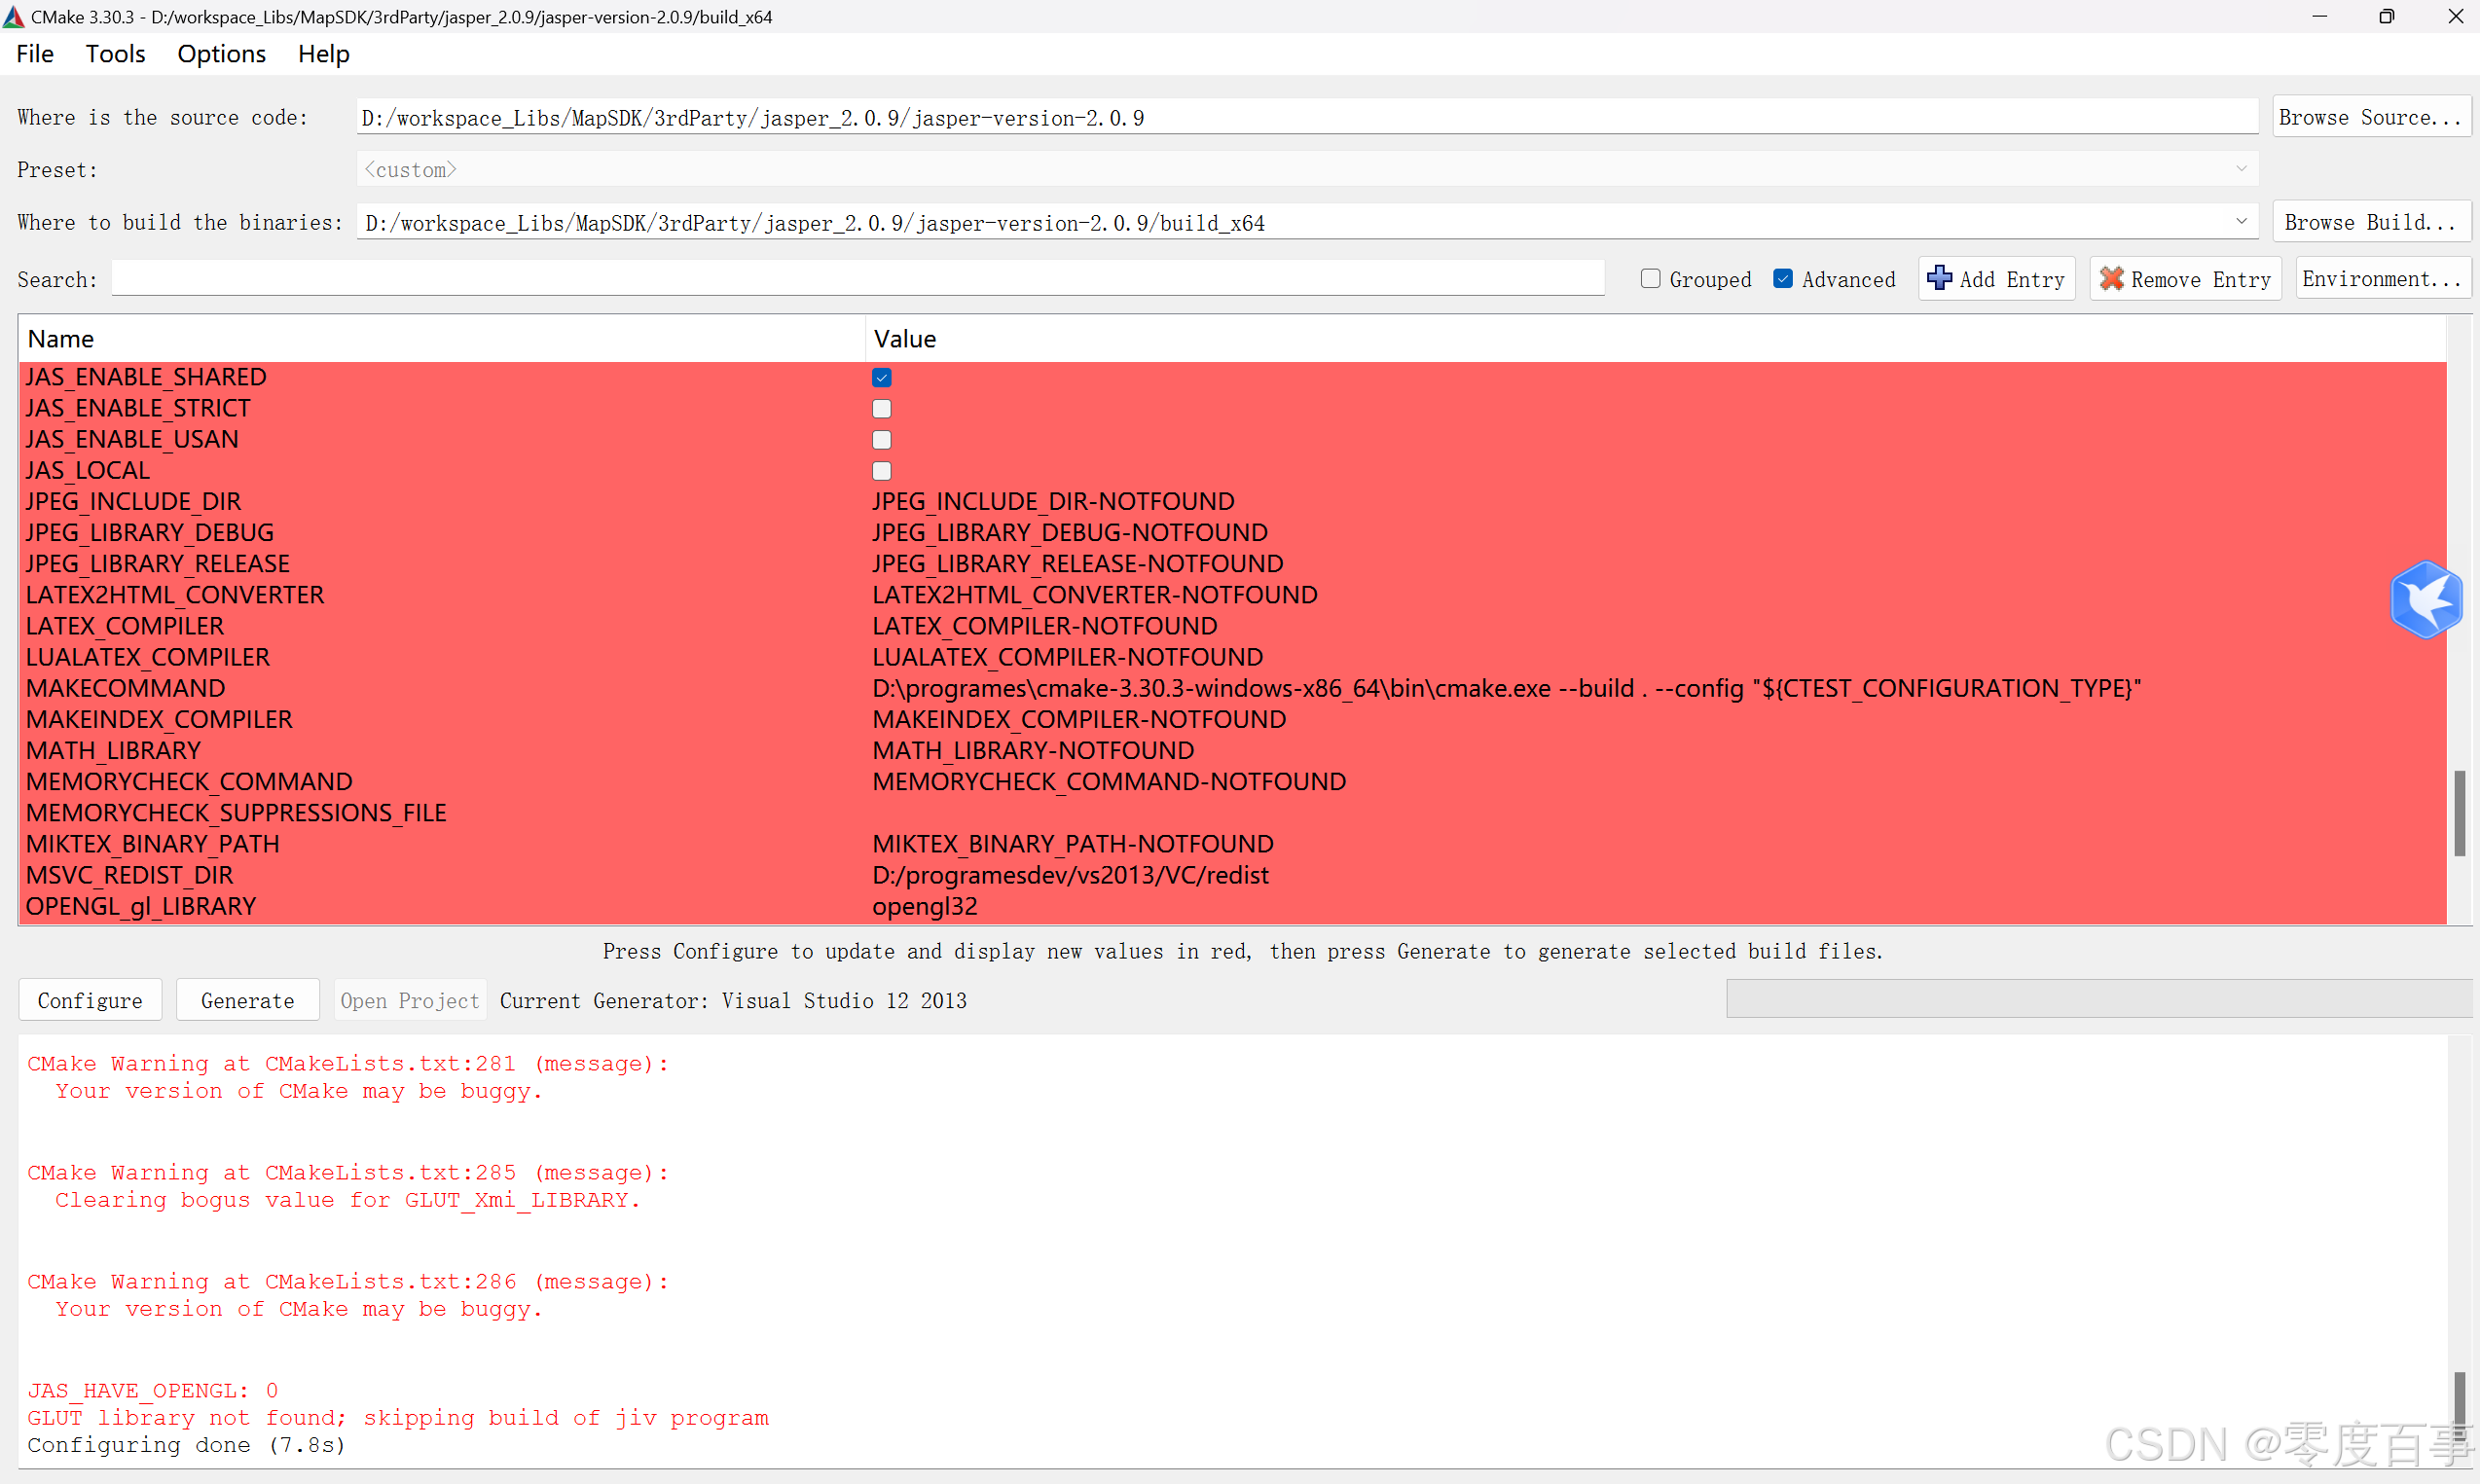This screenshot has height=1484, width=2480.
Task: Click the CMake logo in title bar
Action: coord(13,16)
